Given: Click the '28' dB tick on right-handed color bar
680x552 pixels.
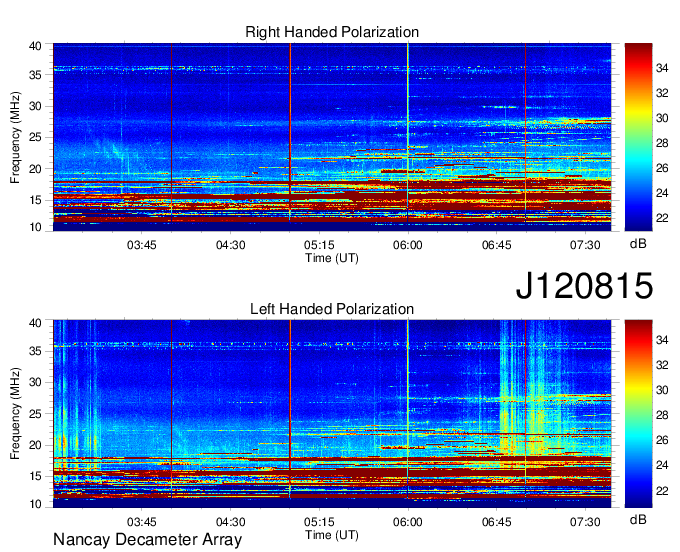Looking at the screenshot, I should (662, 143).
